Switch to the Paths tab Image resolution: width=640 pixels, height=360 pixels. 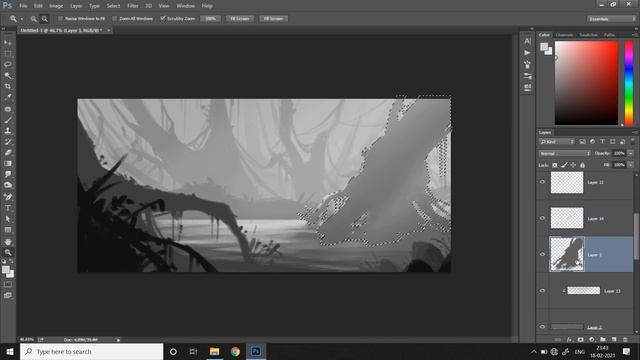[609, 35]
